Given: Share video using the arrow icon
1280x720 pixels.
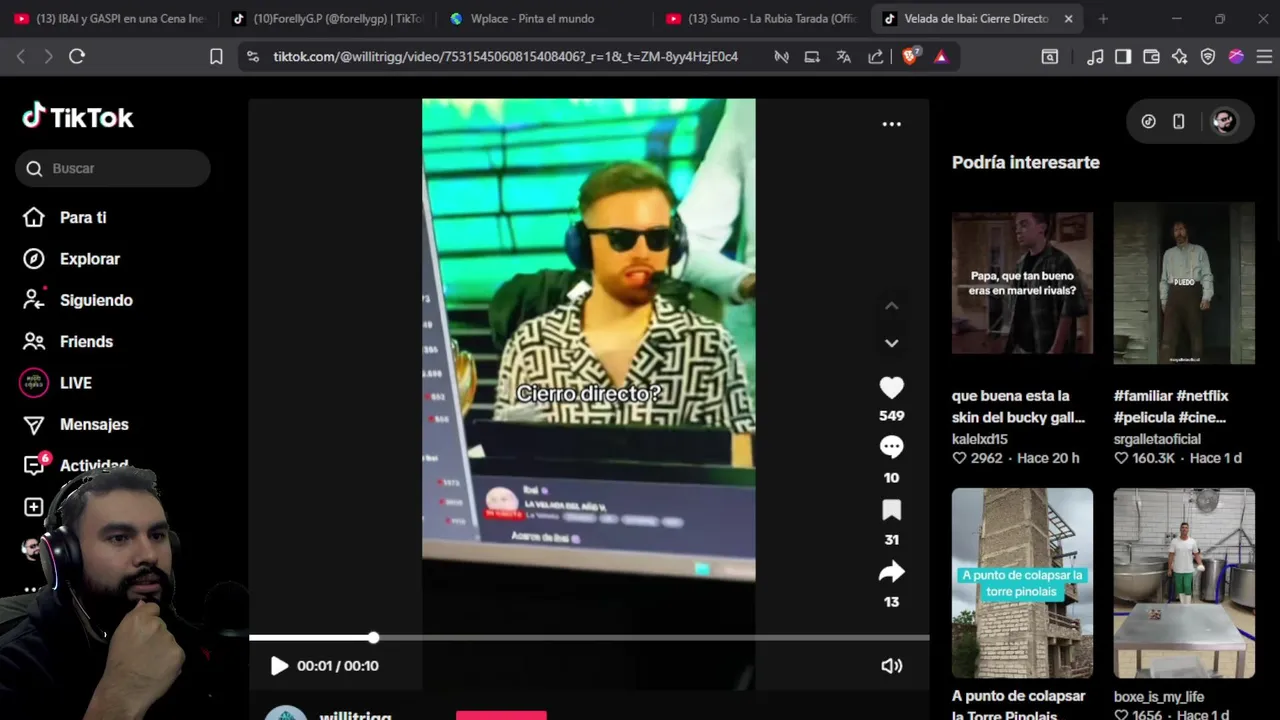Looking at the screenshot, I should 891,572.
